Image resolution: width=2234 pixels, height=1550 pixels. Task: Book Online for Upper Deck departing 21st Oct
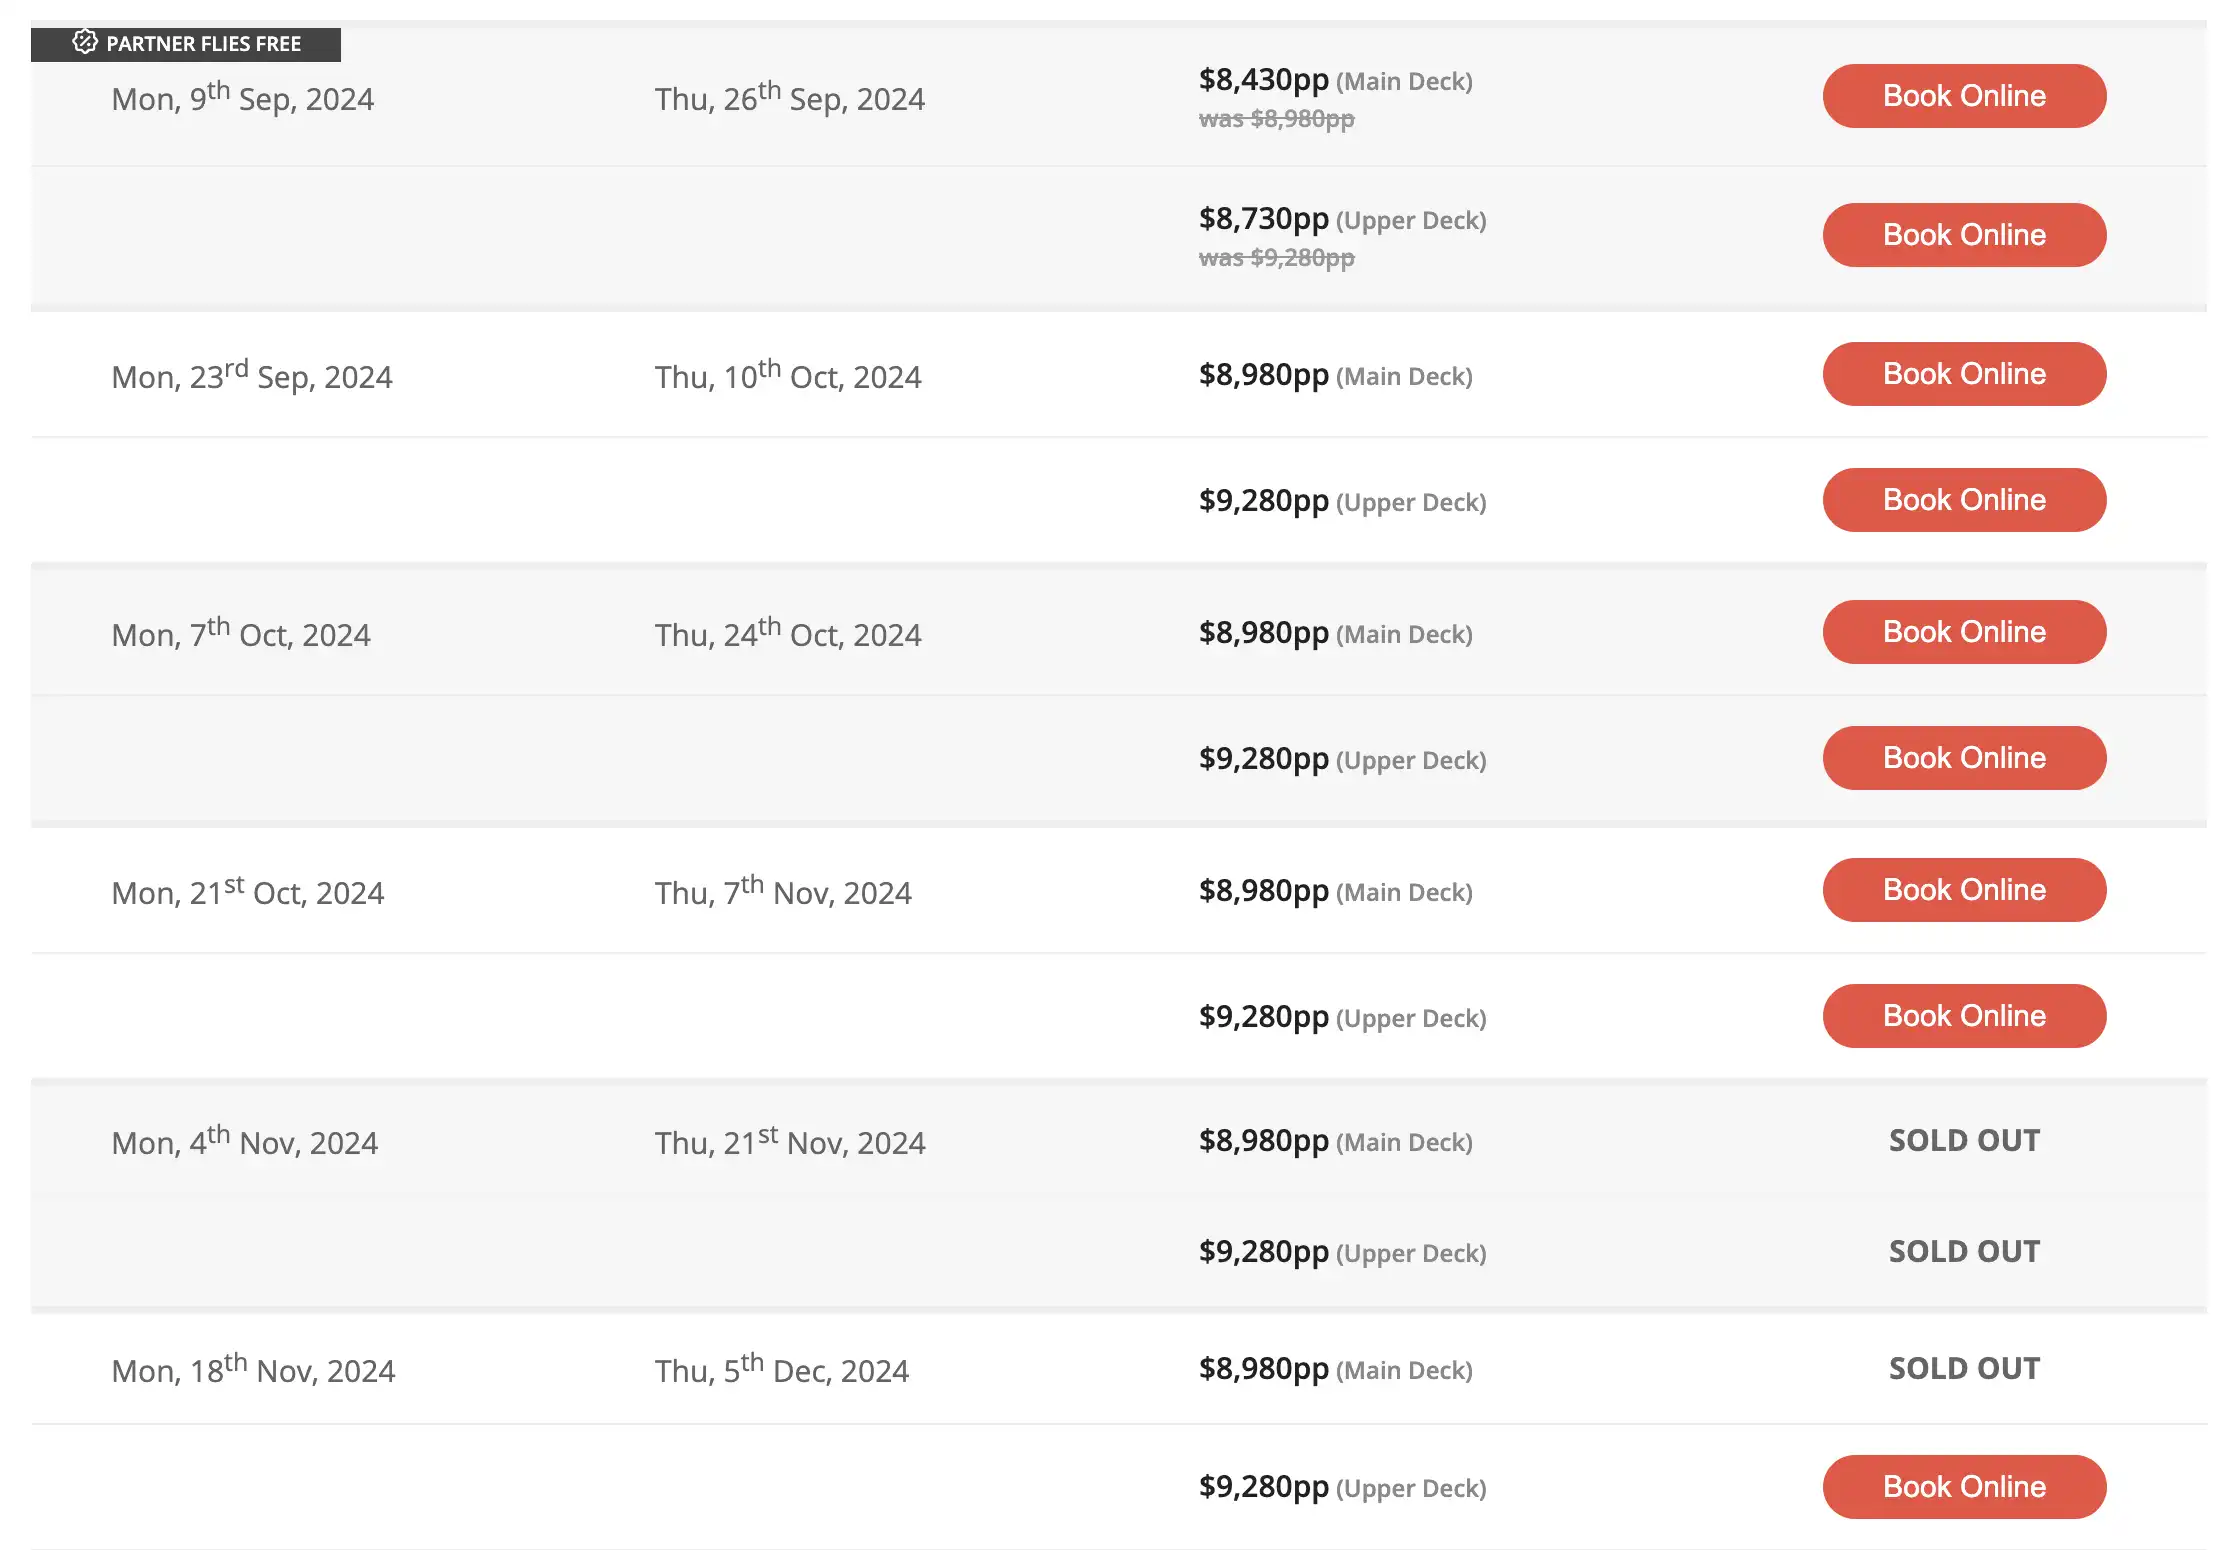tap(1963, 1015)
